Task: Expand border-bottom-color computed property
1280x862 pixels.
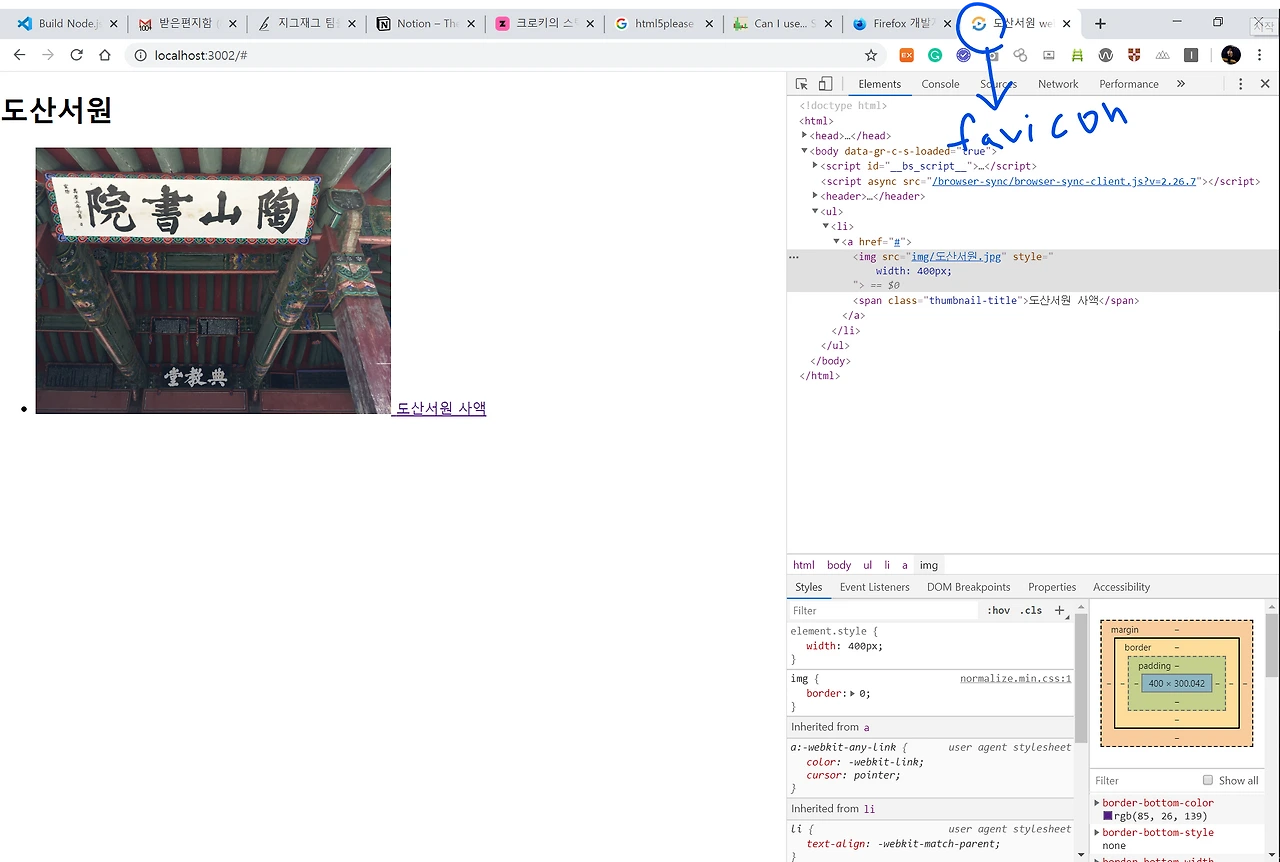Action: pos(1097,802)
